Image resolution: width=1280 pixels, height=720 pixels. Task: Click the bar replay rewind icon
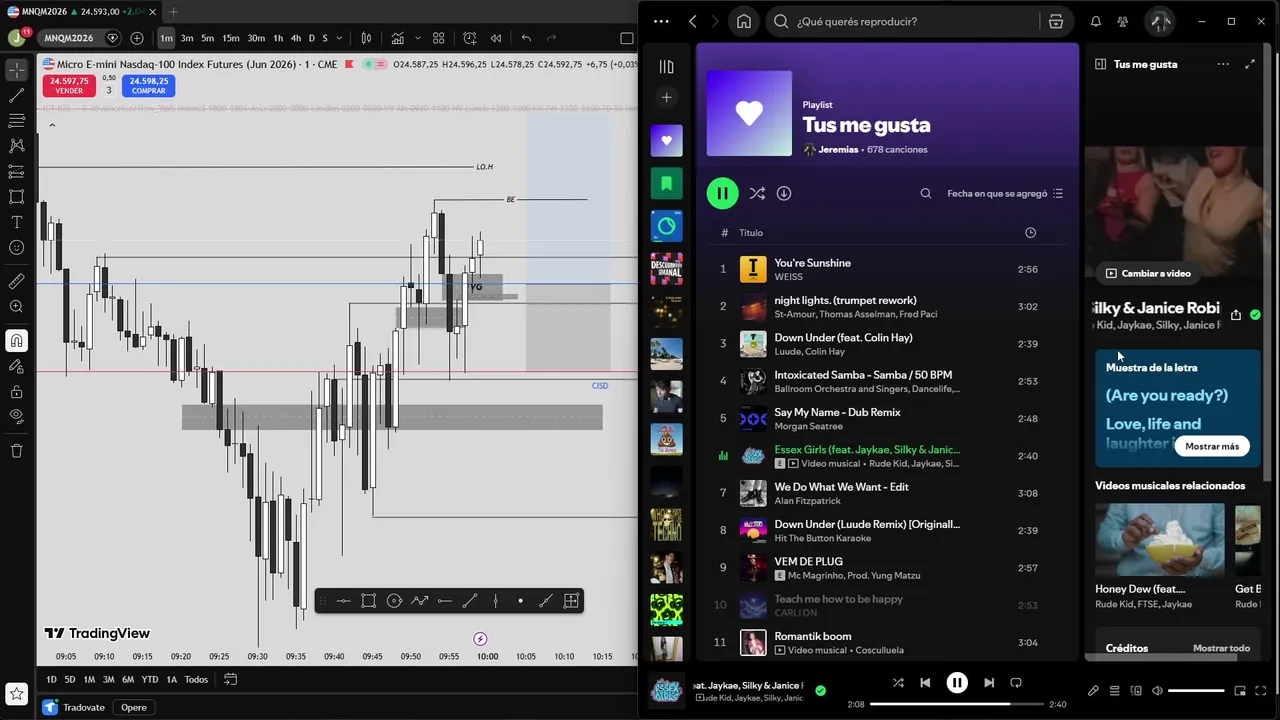(496, 38)
